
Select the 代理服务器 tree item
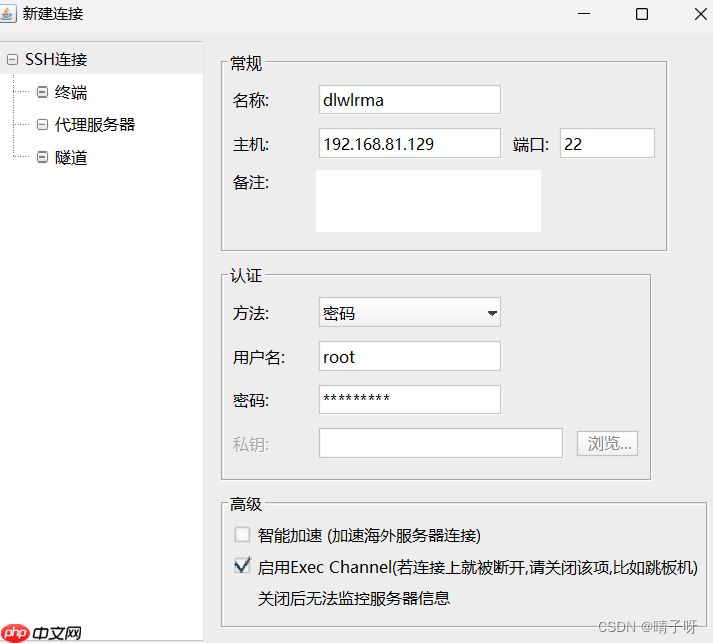pos(95,125)
